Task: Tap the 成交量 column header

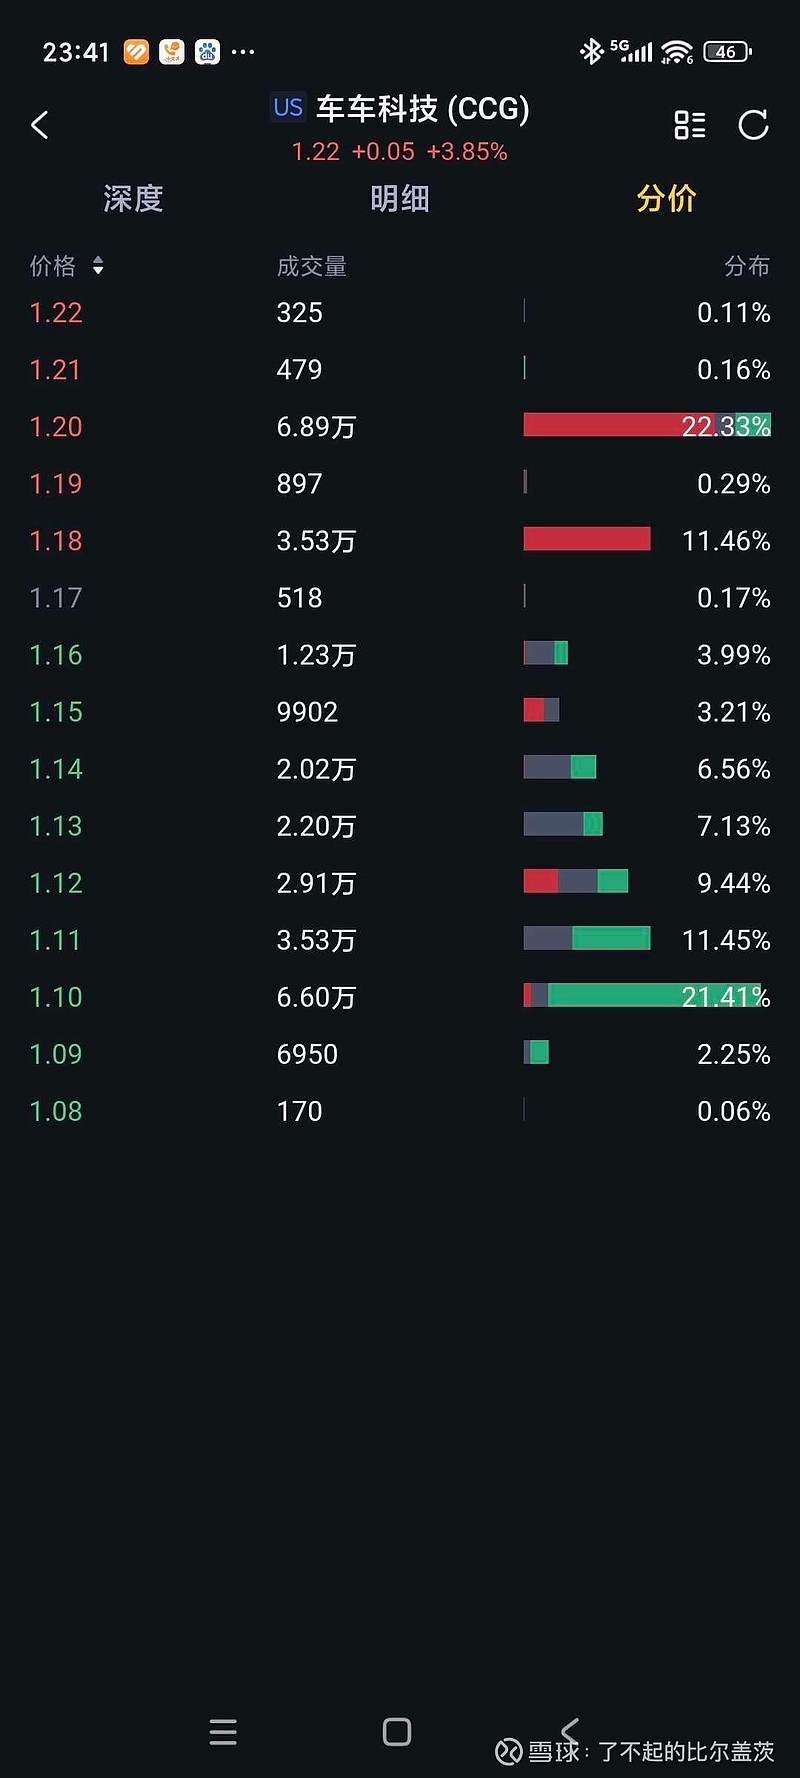Action: coord(312,267)
